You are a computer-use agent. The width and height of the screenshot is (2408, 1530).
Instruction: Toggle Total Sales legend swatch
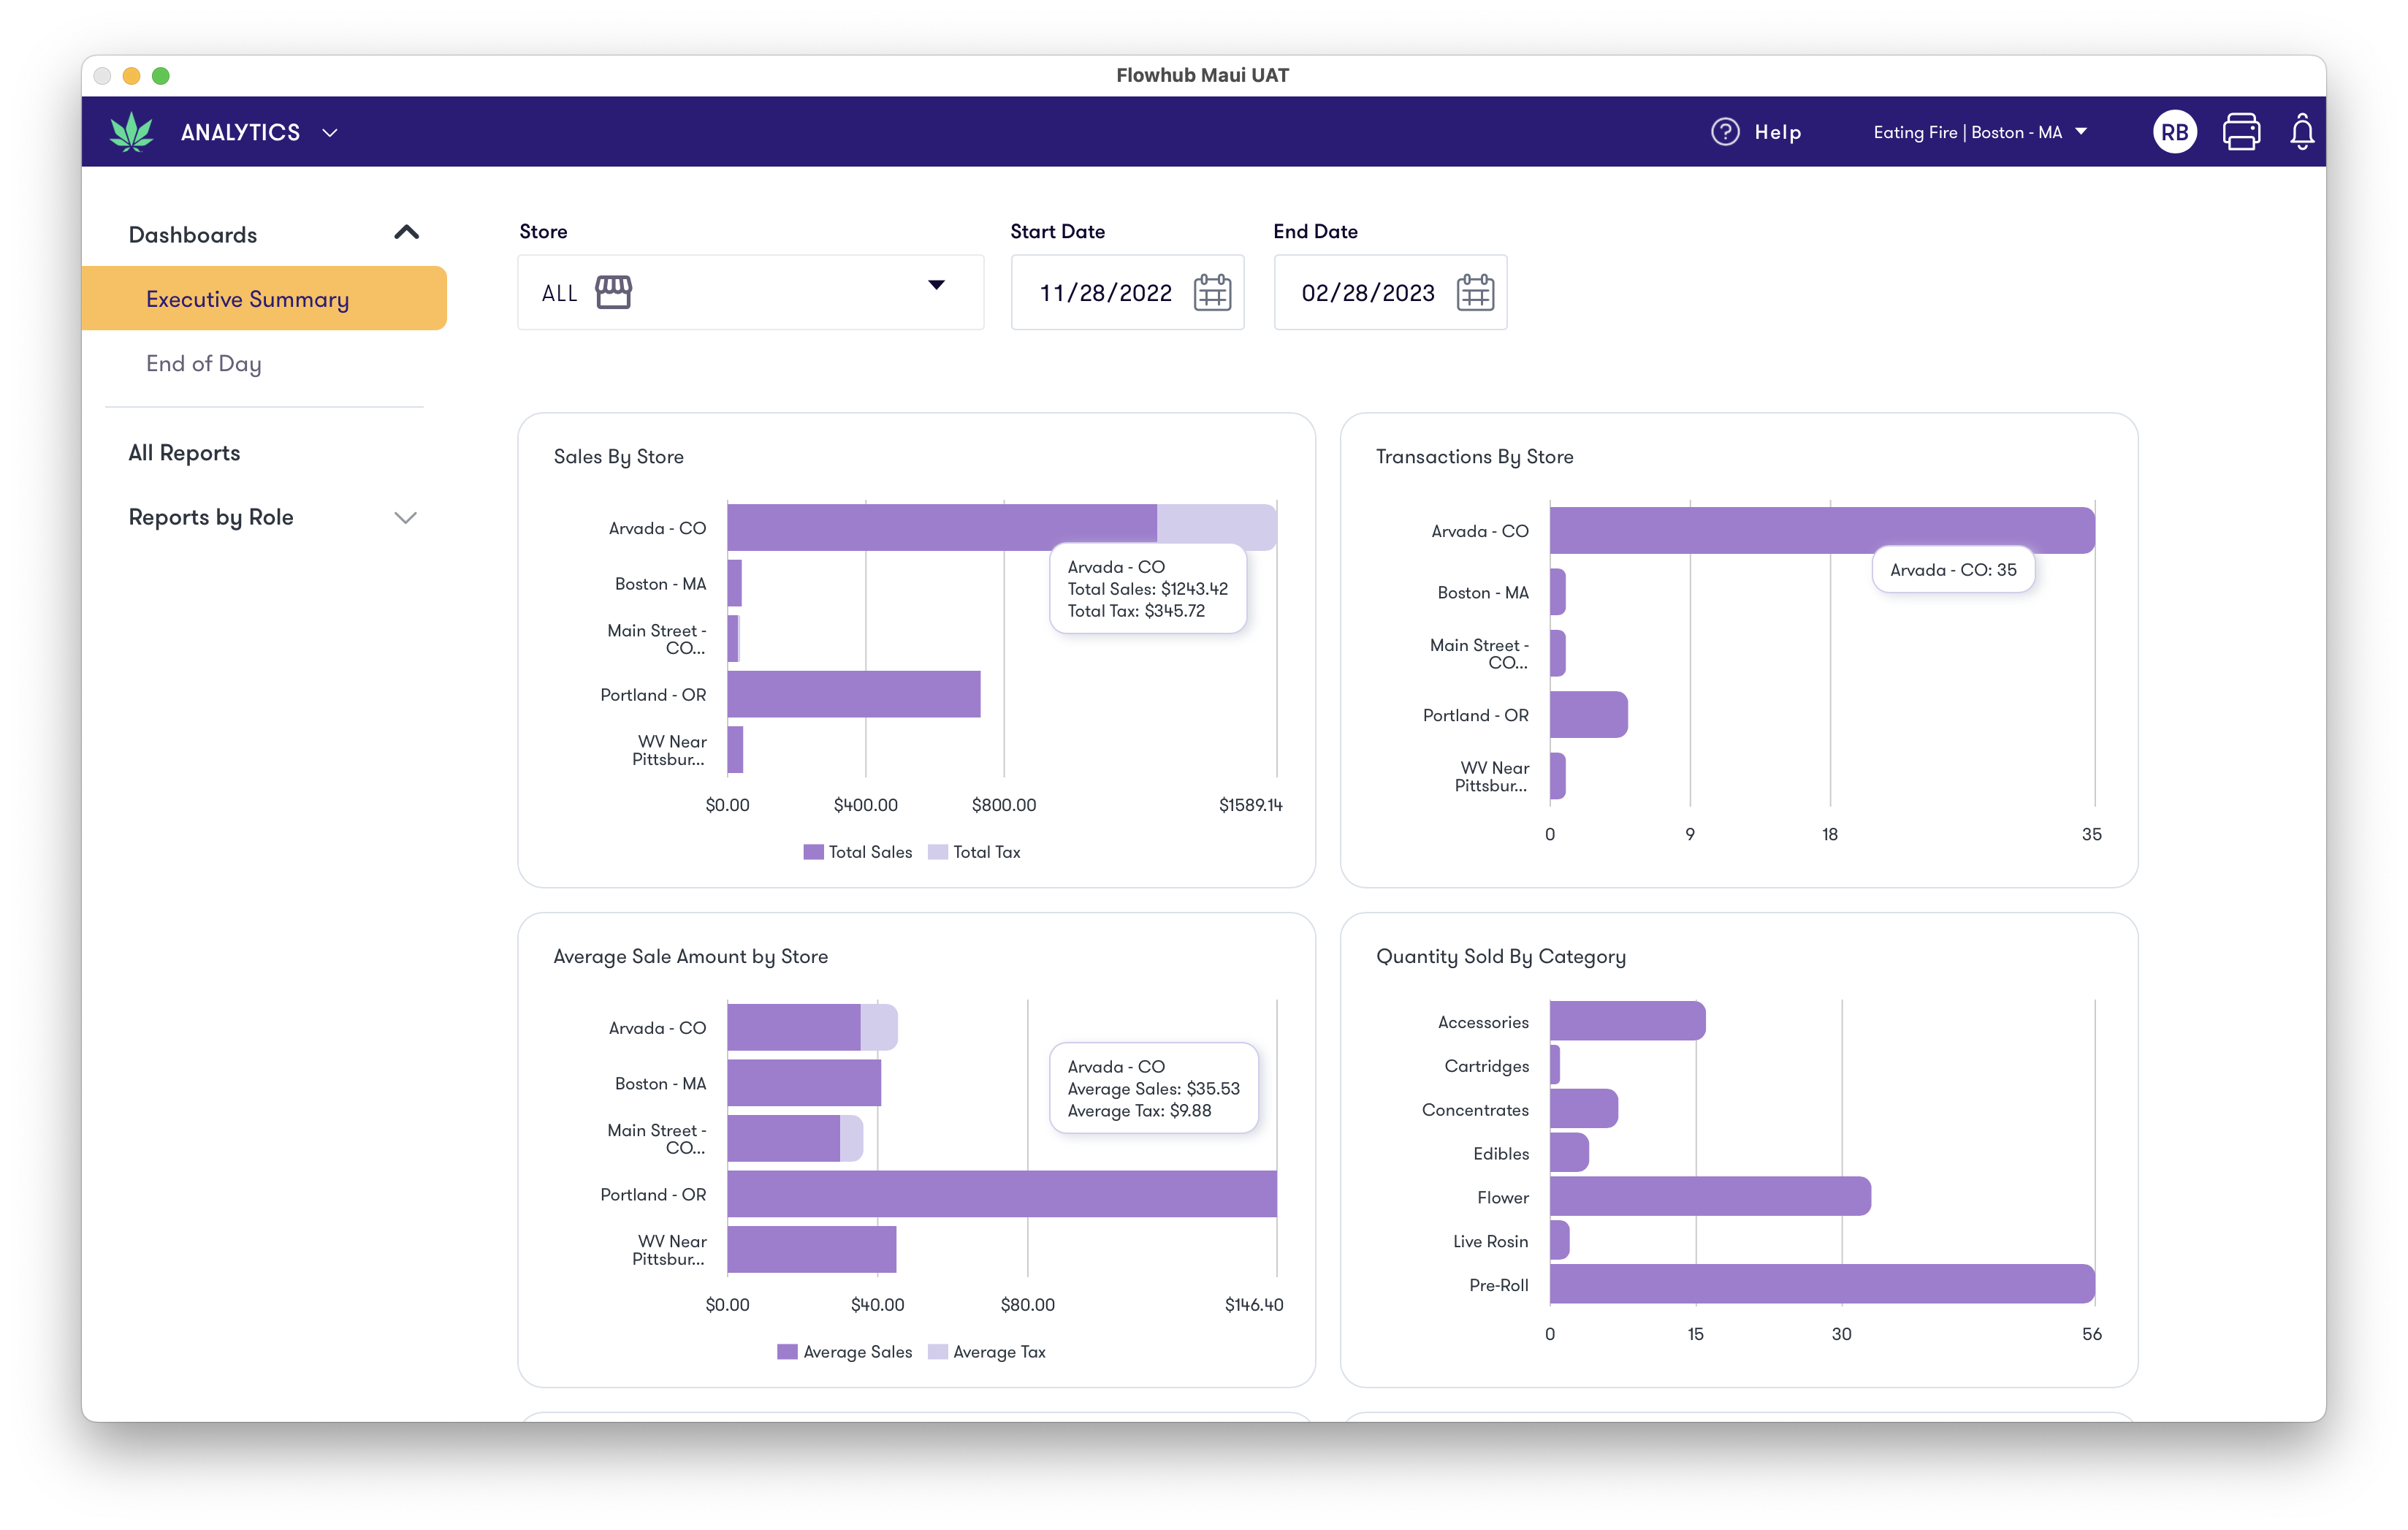coord(813,852)
